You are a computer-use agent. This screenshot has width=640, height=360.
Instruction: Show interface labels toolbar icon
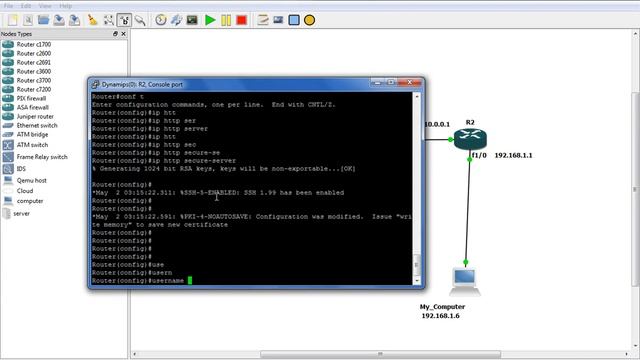[109, 20]
